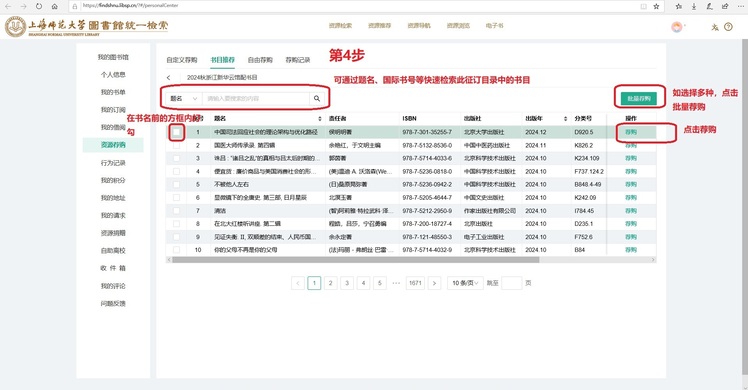This screenshot has height=390, width=748.
Task: Open 我的书单 in sidebar
Action: pos(113,92)
